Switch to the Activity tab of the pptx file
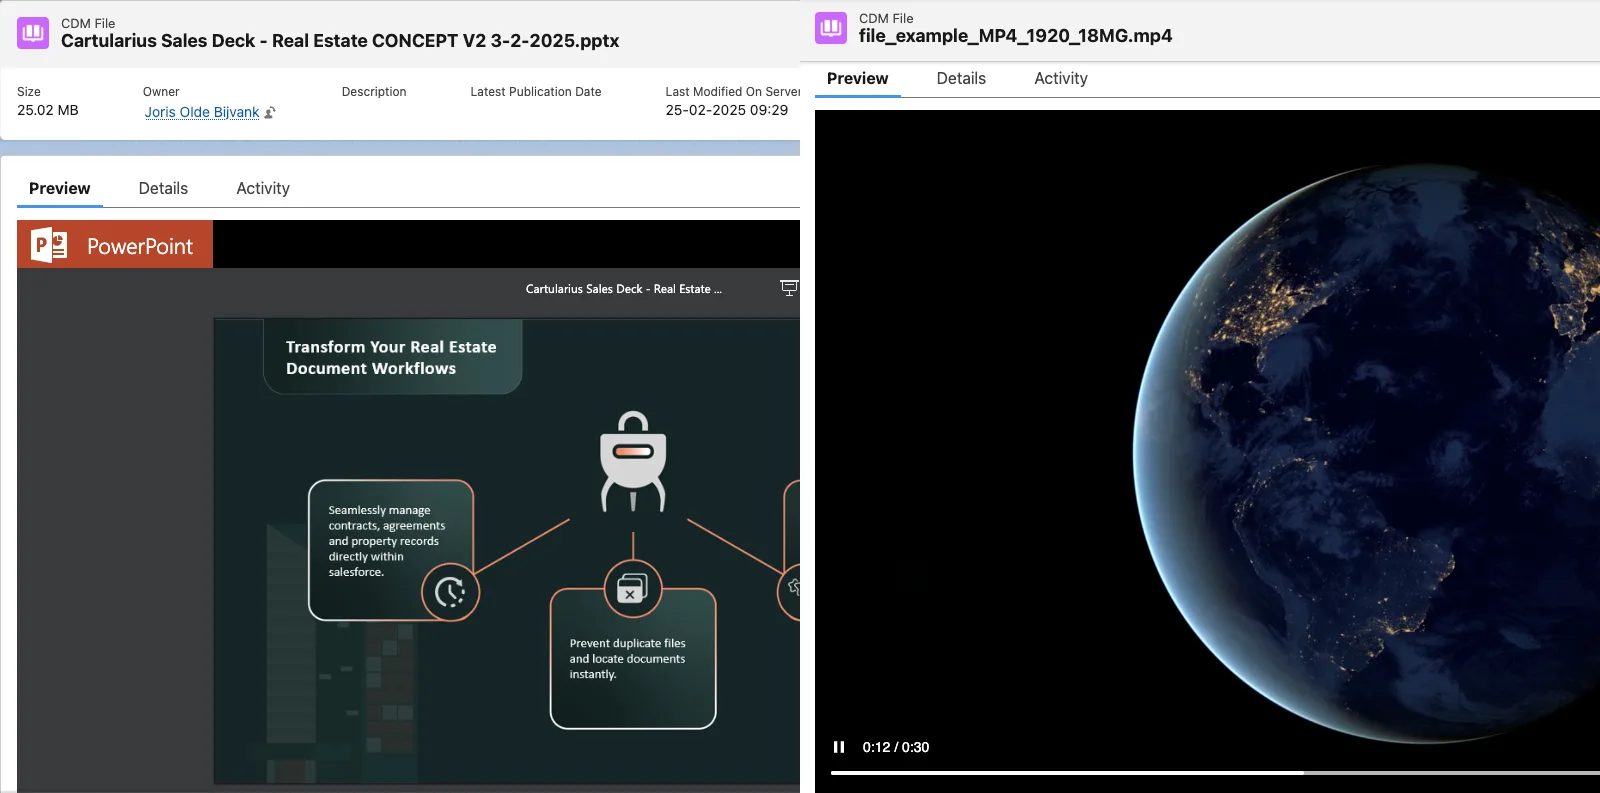The height and width of the screenshot is (793, 1600). coord(263,188)
